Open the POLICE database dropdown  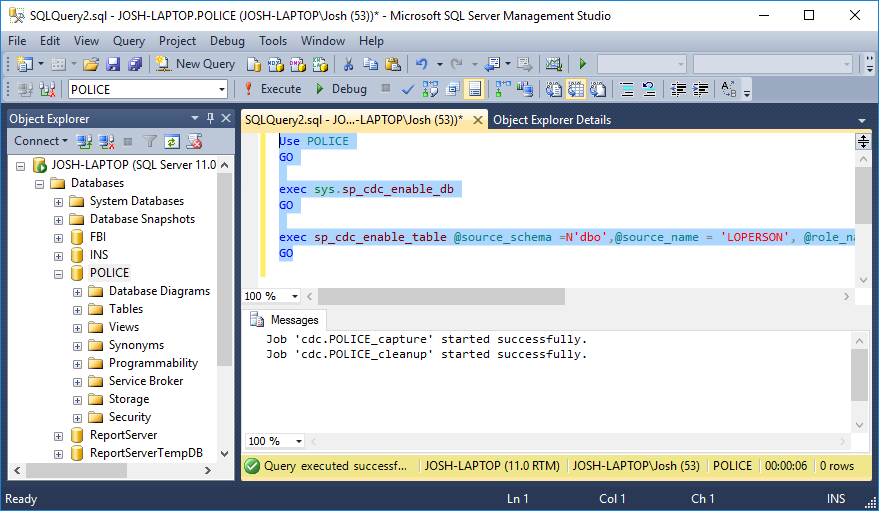coord(222,89)
